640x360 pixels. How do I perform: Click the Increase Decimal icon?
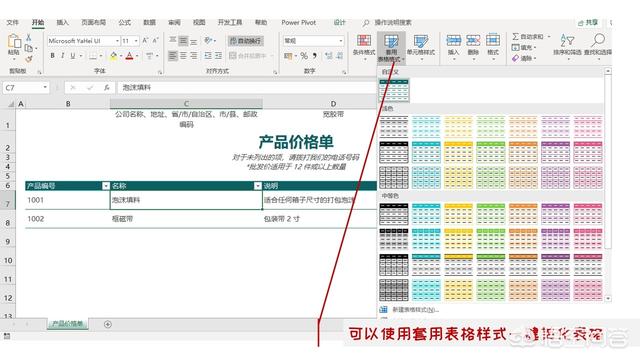point(329,56)
